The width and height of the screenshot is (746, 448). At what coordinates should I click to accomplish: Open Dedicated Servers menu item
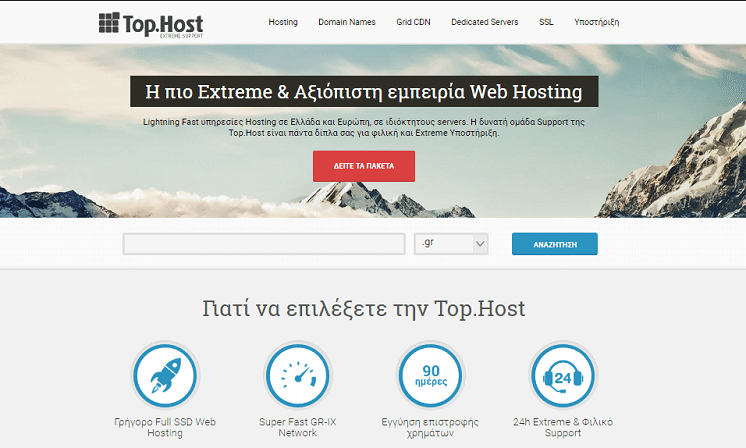point(485,22)
